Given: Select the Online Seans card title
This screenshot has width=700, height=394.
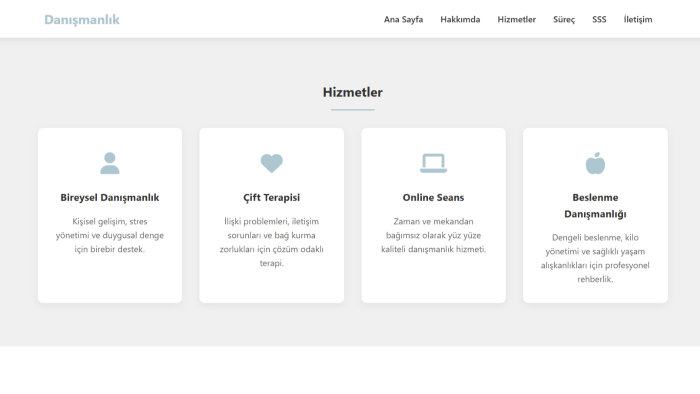Looking at the screenshot, I should [x=433, y=197].
